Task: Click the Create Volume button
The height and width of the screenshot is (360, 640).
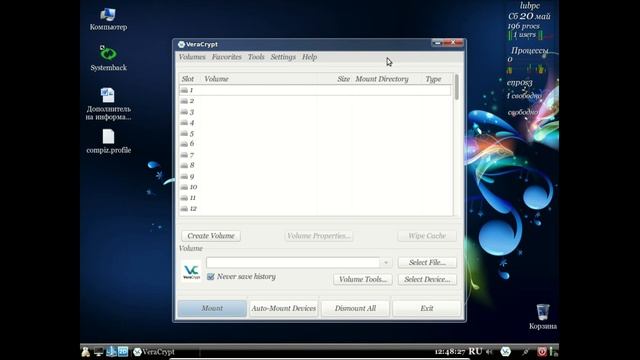Action: point(211,236)
